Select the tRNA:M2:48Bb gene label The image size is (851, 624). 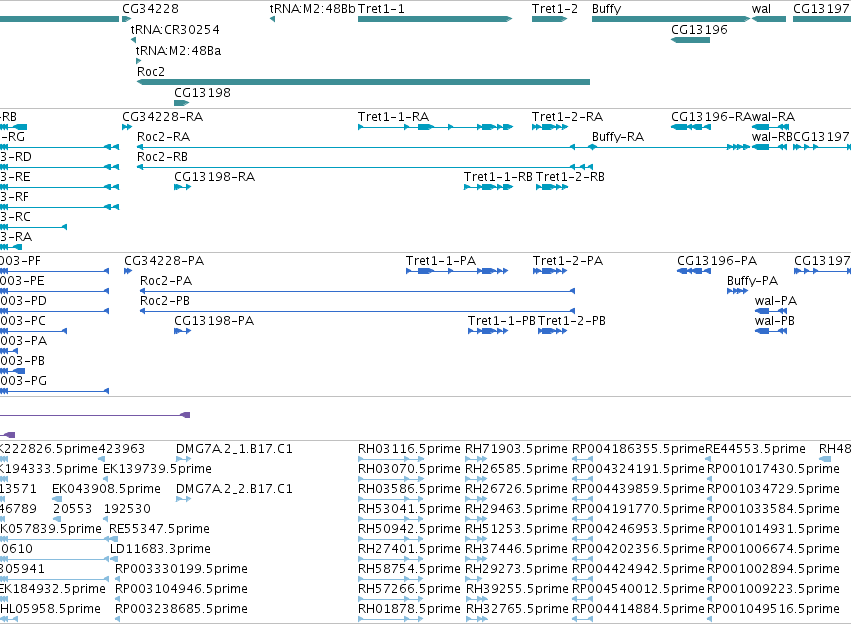pos(313,9)
